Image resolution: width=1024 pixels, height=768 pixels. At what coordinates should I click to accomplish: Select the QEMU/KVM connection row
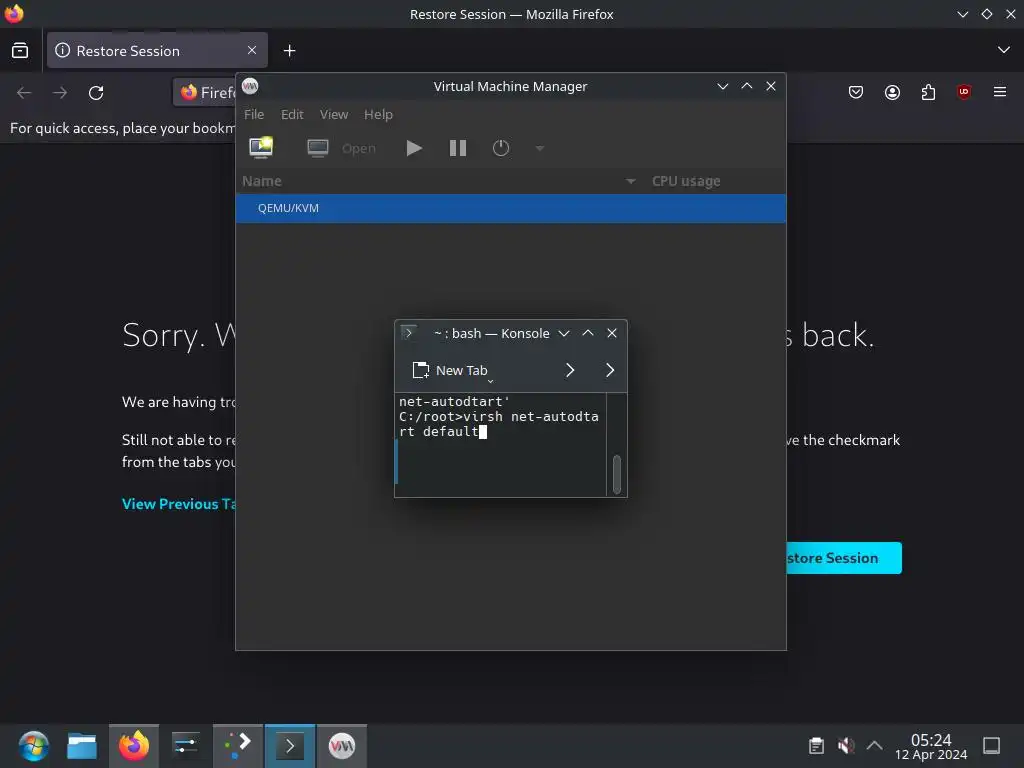click(511, 208)
